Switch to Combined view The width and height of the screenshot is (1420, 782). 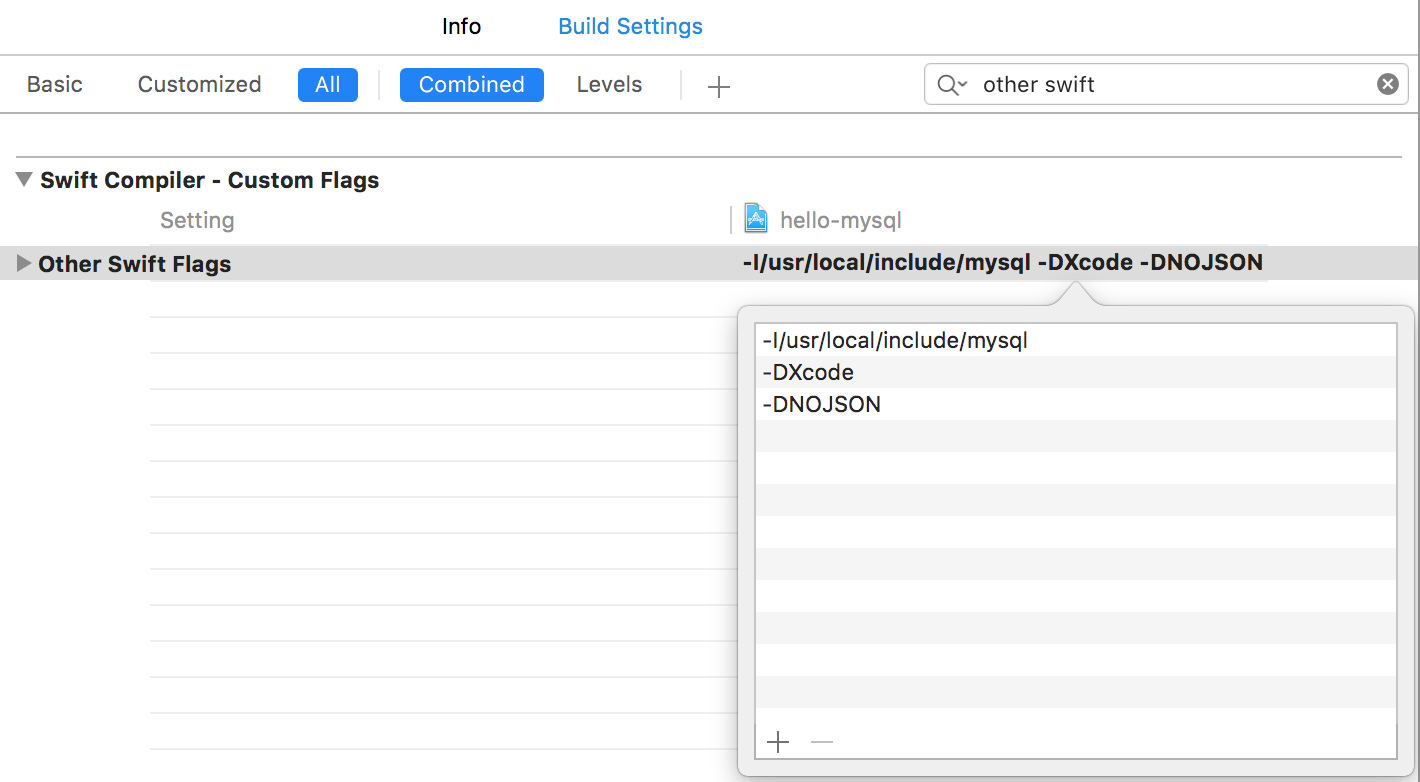(471, 85)
